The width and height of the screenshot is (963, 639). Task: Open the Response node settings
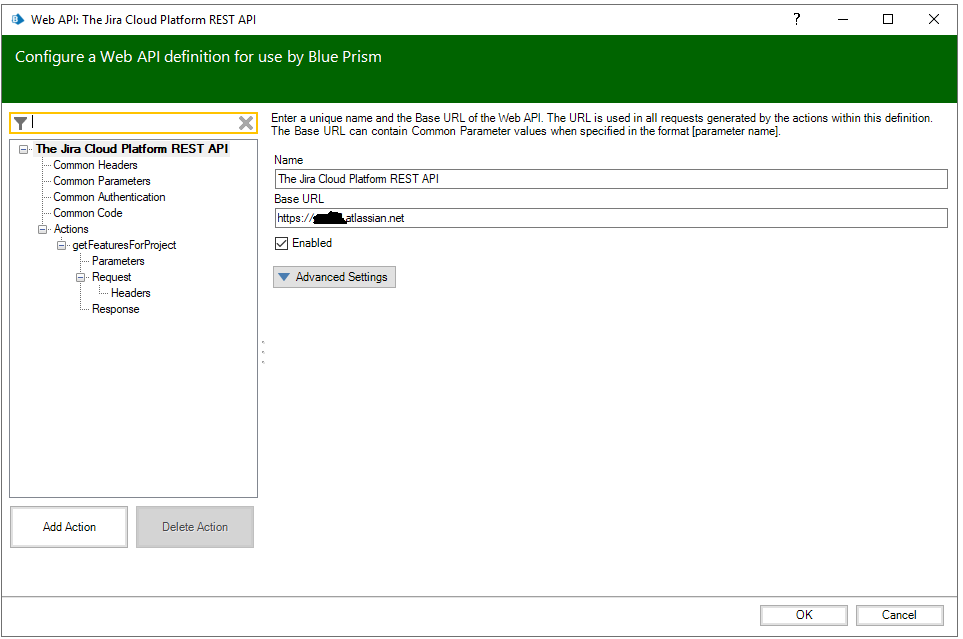115,308
